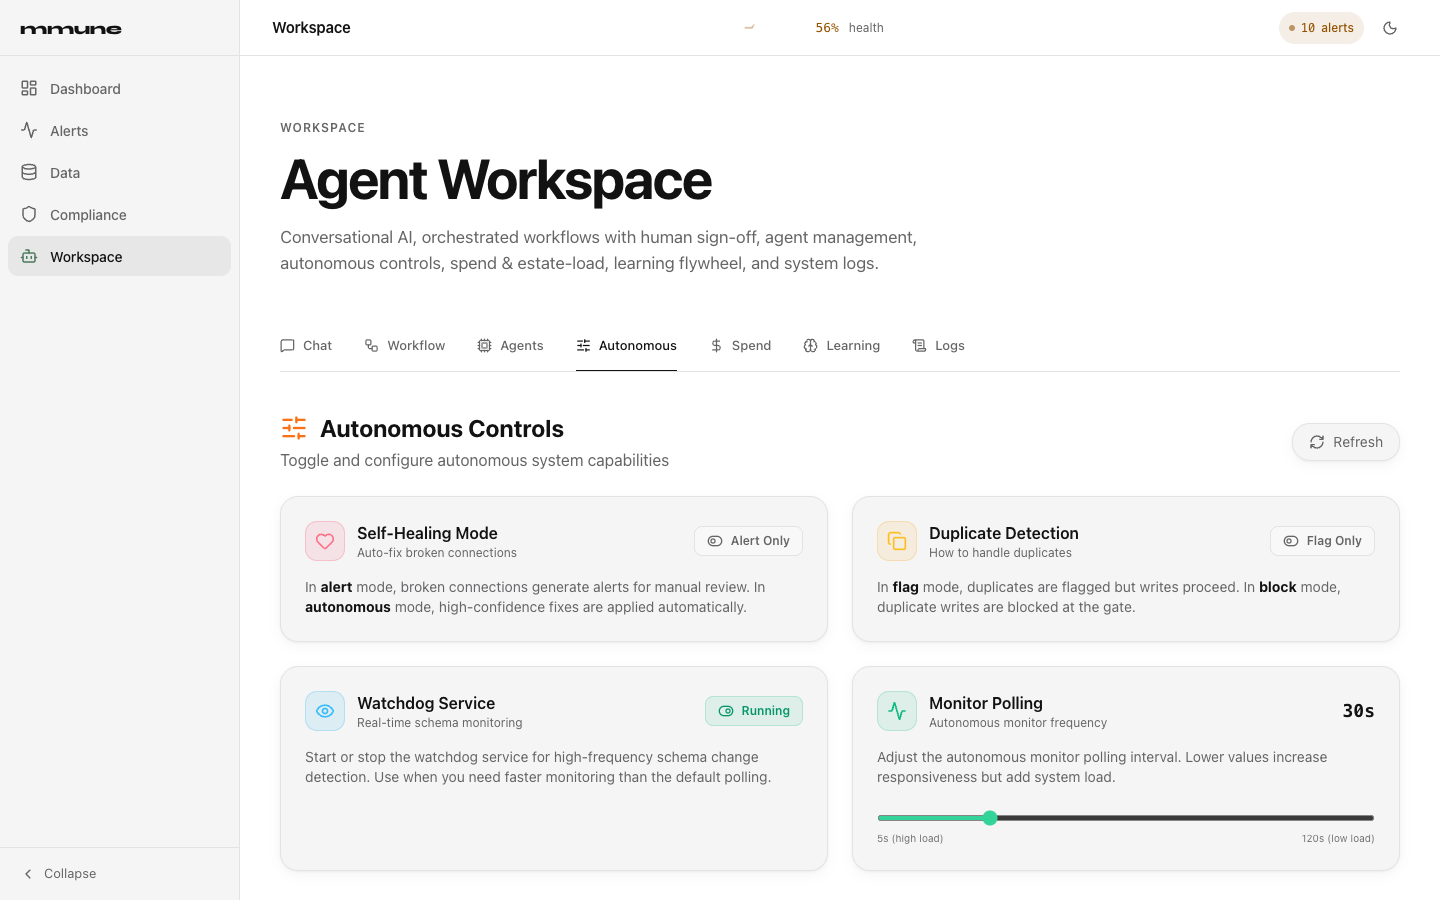Image resolution: width=1440 pixels, height=900 pixels.
Task: Click the 56% health indicator
Action: pyautogui.click(x=849, y=28)
